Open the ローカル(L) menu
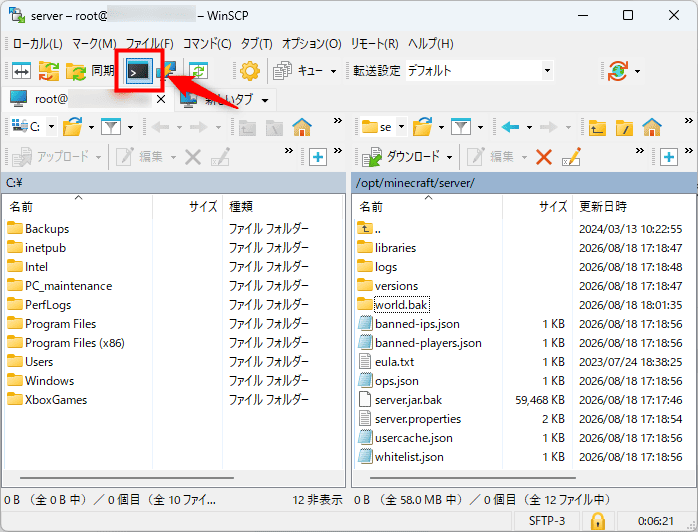Screen dimensions: 698x532 click(37, 44)
